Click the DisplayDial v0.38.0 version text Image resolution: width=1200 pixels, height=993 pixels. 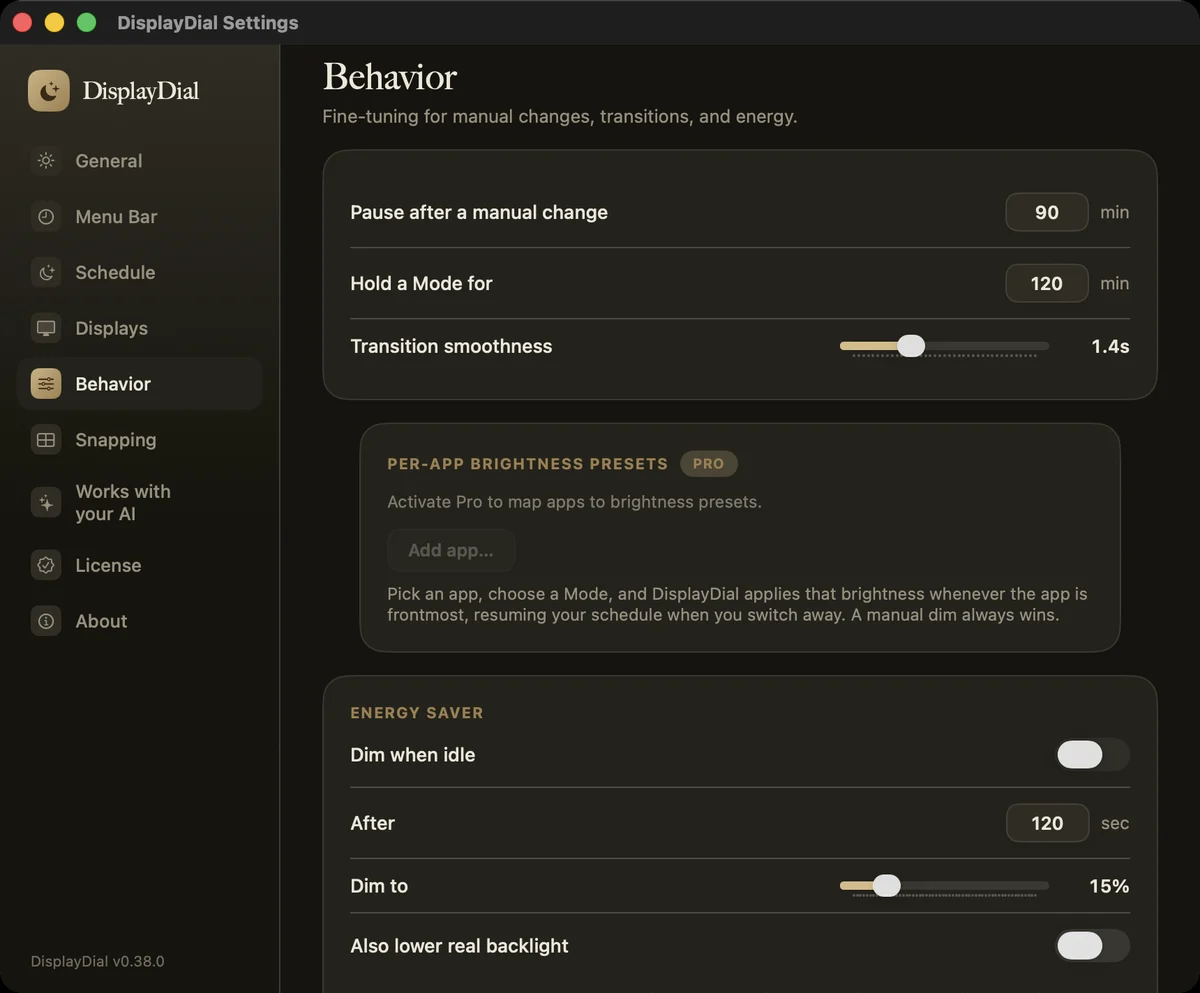coord(97,961)
